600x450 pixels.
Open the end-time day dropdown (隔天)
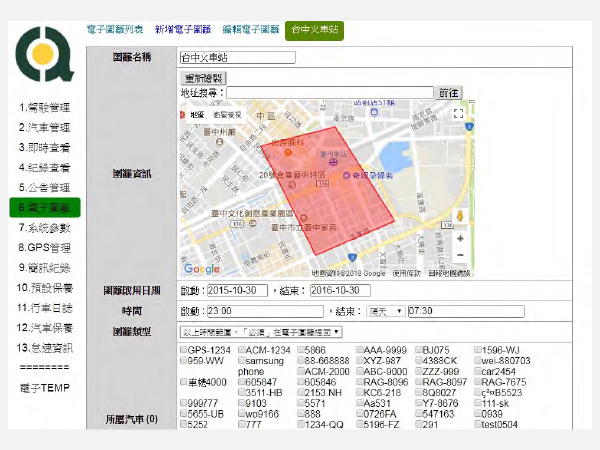tap(386, 311)
